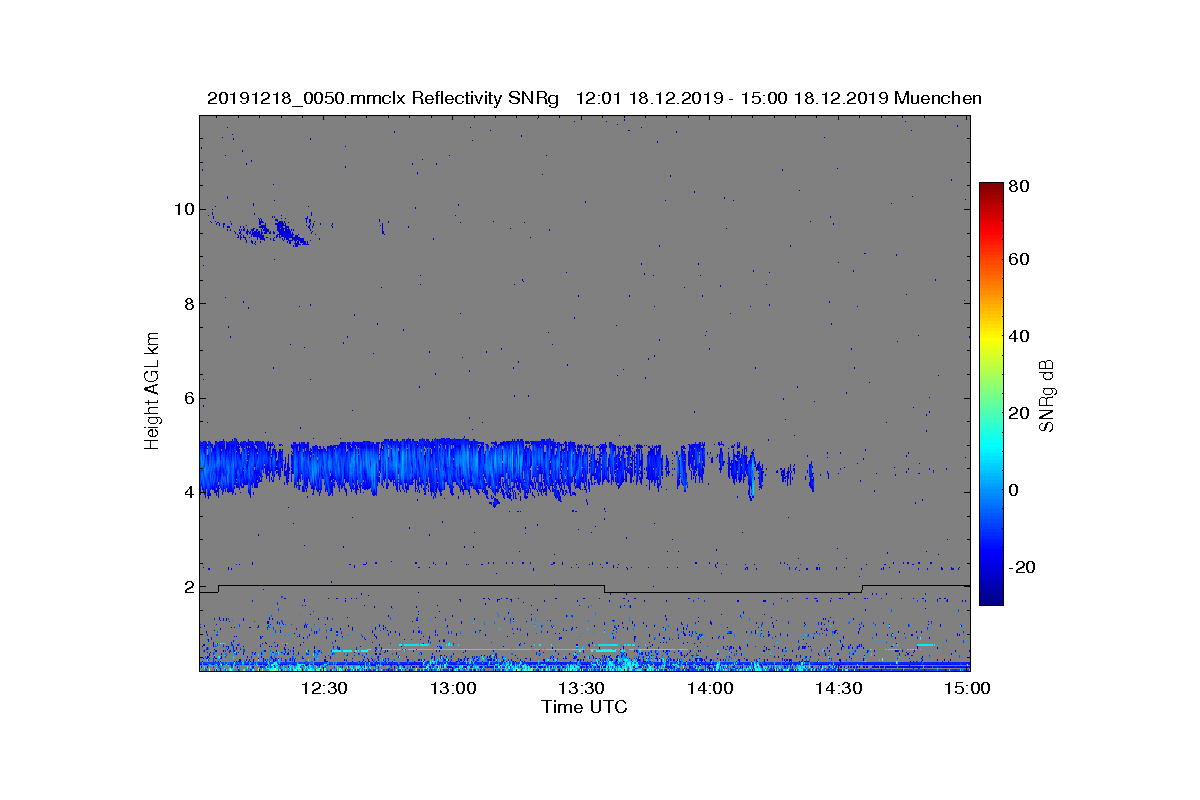The image size is (1200, 800).
Task: Click the 12:30 time axis tick label
Action: [x=324, y=688]
